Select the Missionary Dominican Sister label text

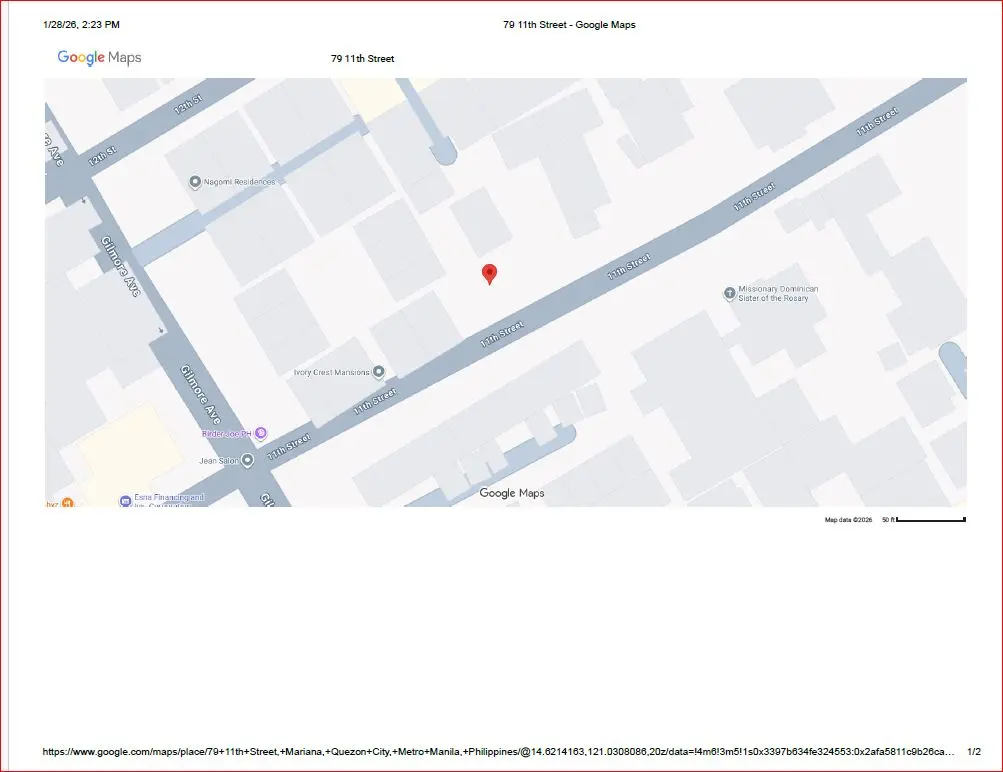click(x=778, y=293)
